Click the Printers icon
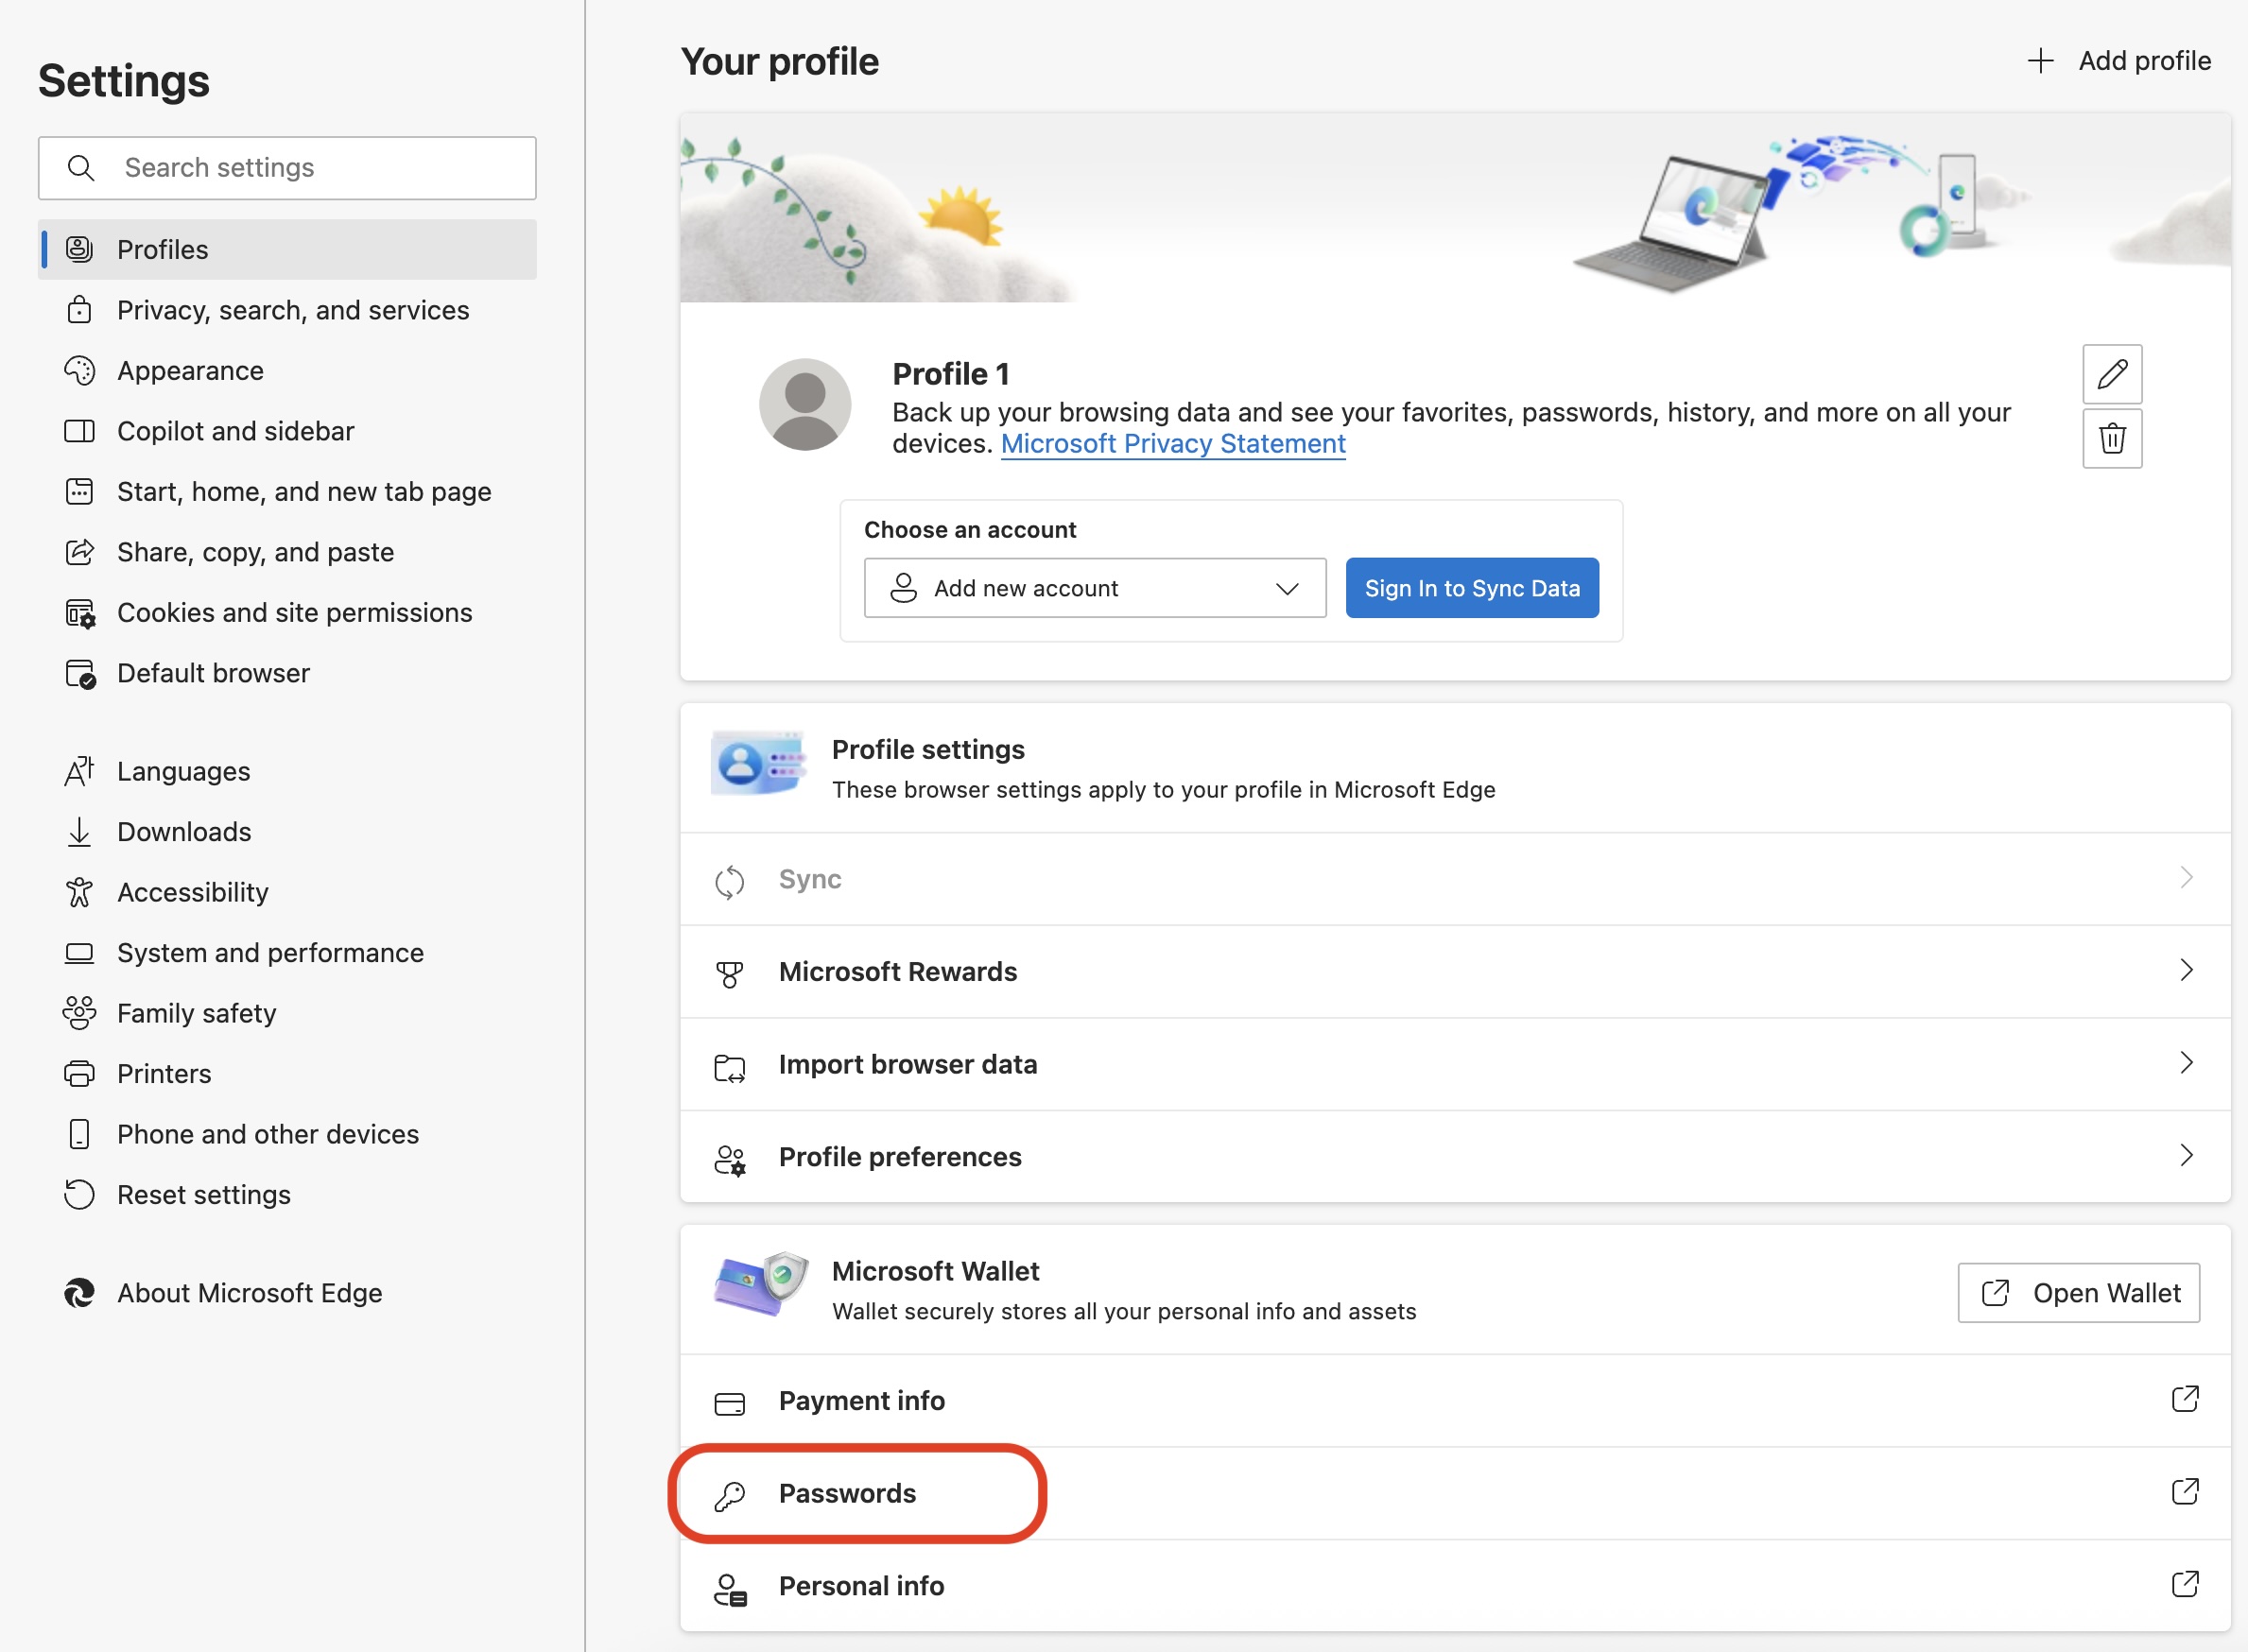The height and width of the screenshot is (1652, 2248). 79,1074
